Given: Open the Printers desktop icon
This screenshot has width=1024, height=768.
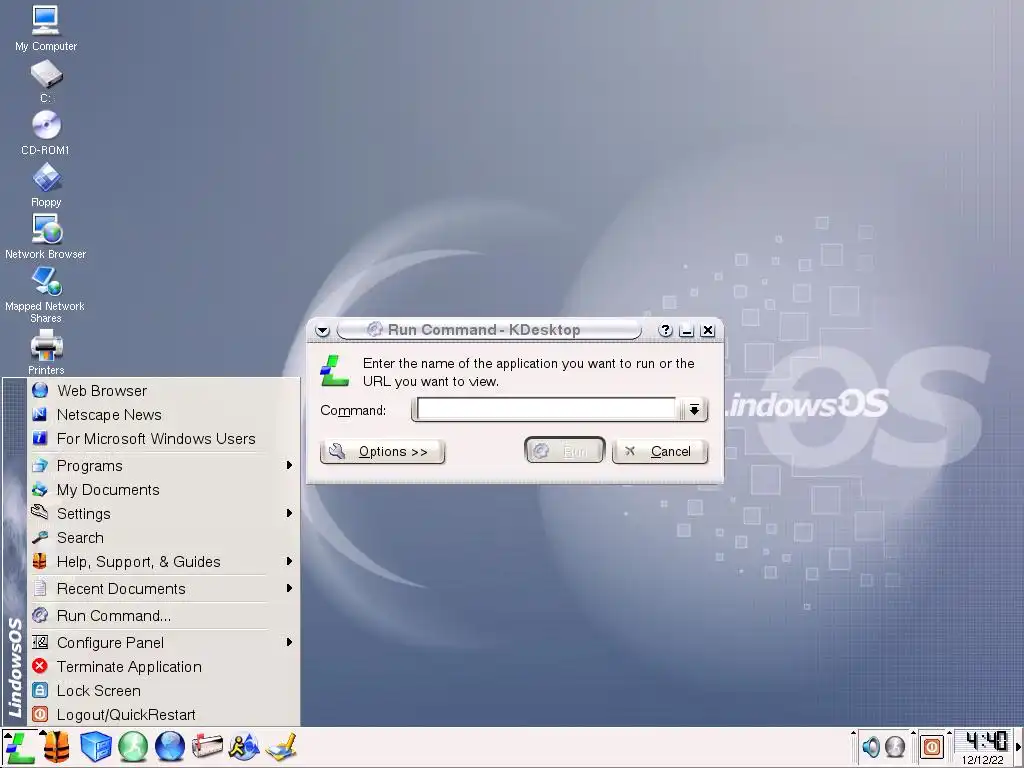Looking at the screenshot, I should (46, 352).
